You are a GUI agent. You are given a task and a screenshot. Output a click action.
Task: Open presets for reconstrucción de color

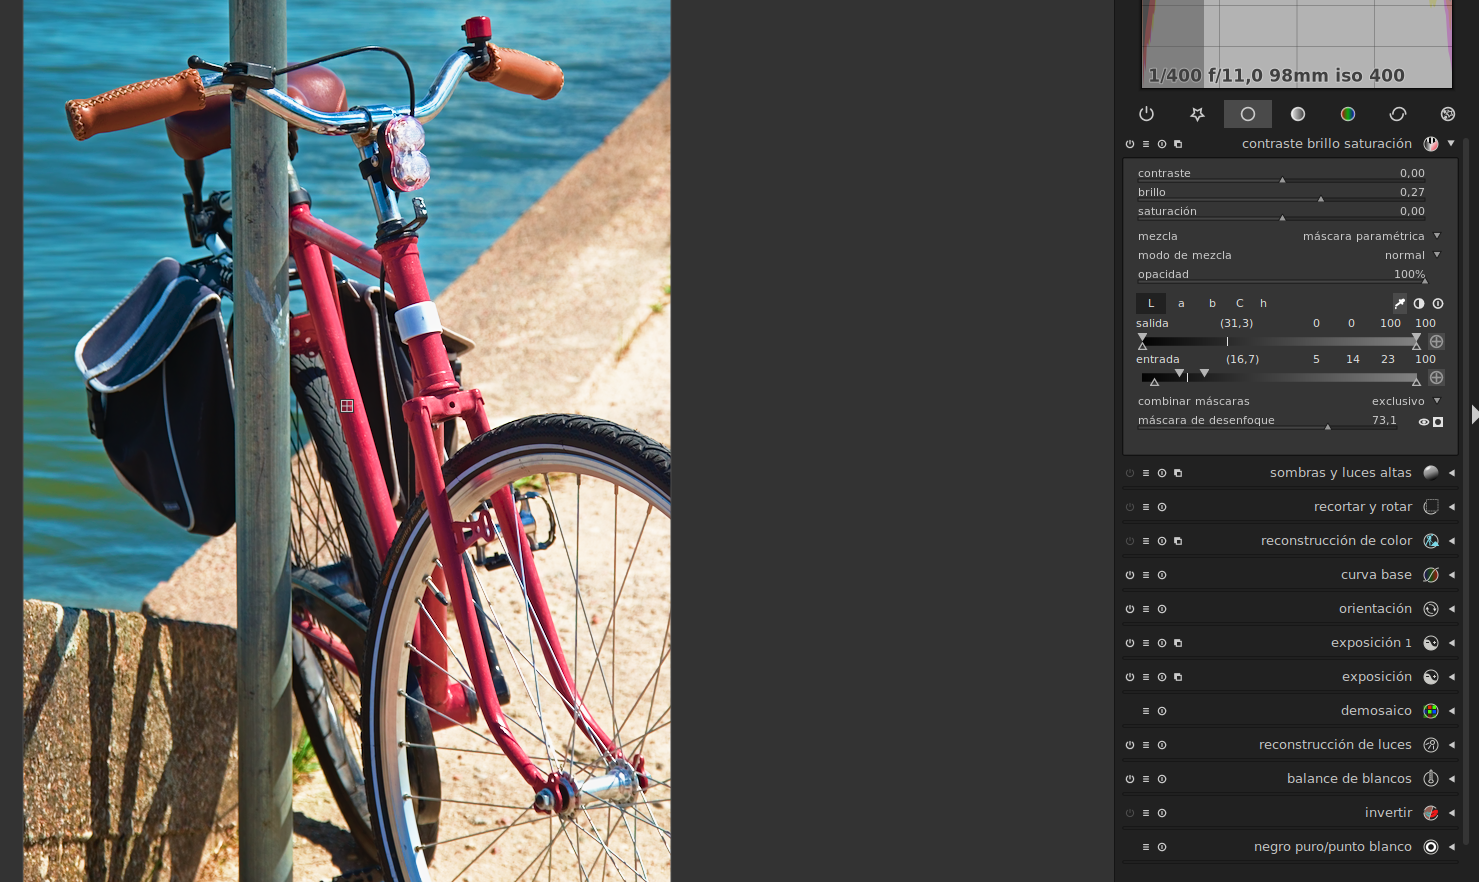click(1146, 541)
